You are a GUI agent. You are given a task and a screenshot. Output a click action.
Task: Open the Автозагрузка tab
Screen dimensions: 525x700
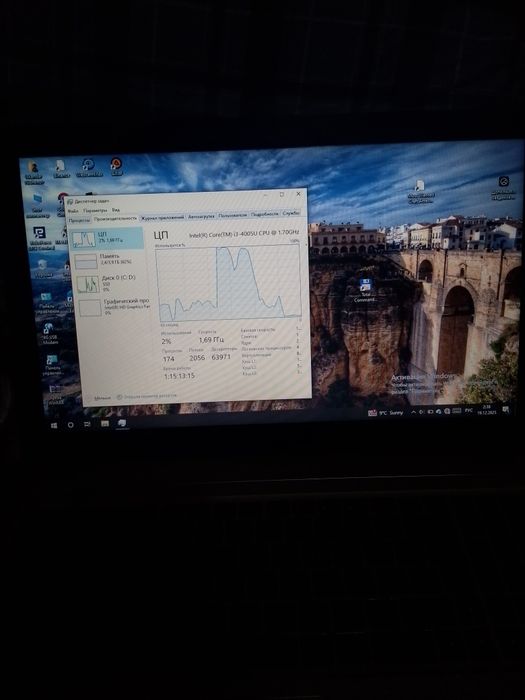point(201,217)
